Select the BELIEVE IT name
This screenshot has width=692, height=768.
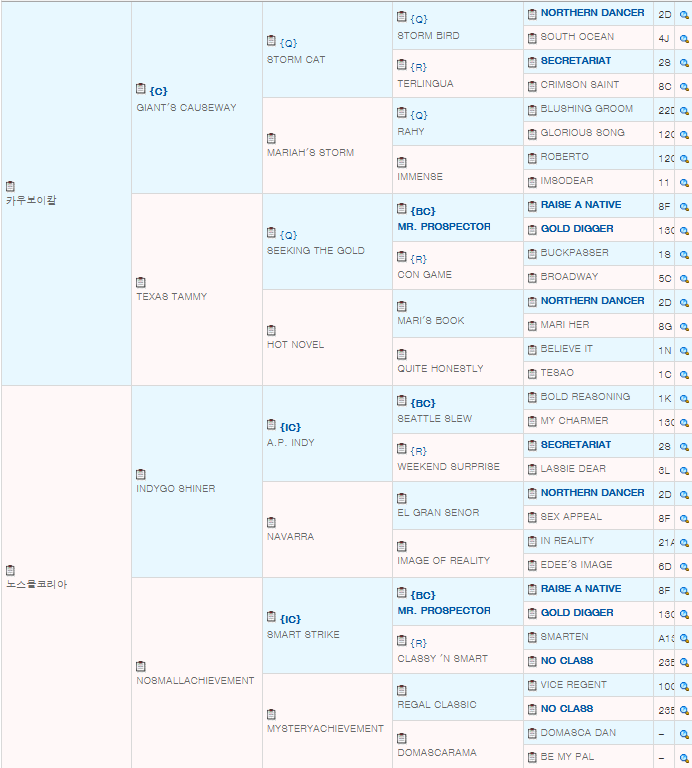(x=566, y=349)
